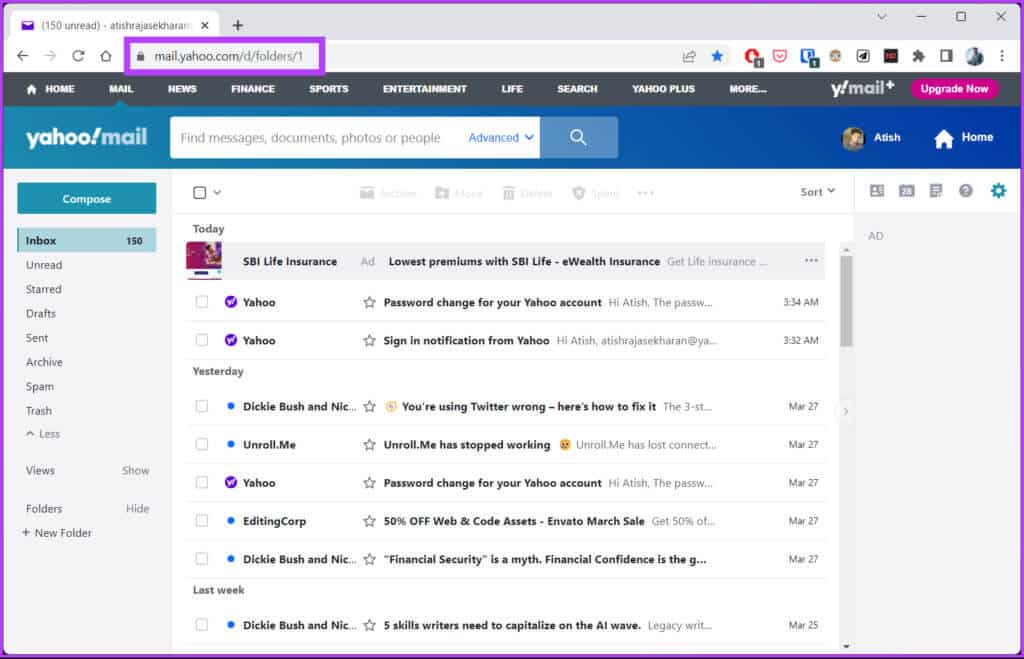Viewport: 1024px width, 659px height.
Task: Open SPORTS in the top navigation
Action: [x=328, y=89]
